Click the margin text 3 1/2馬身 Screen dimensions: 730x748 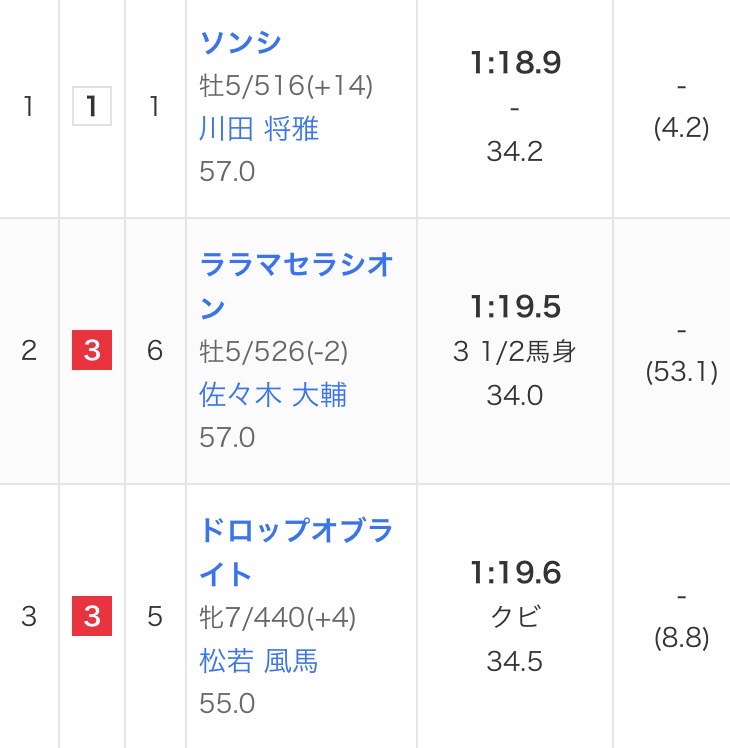click(515, 352)
